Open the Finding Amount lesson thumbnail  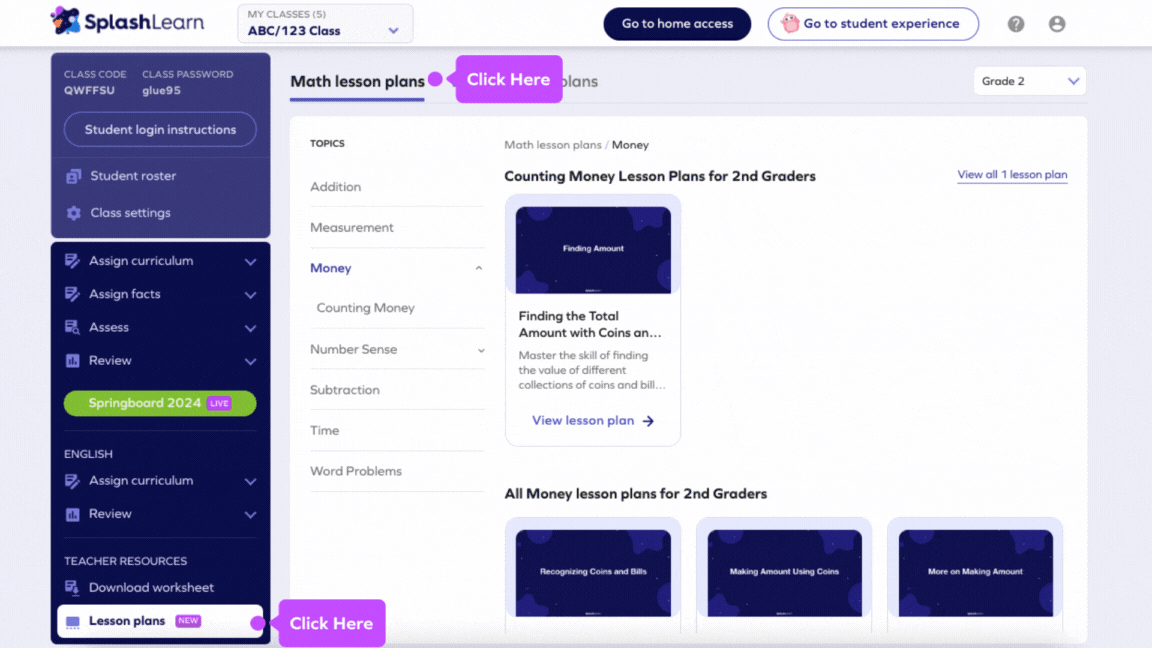[593, 250]
